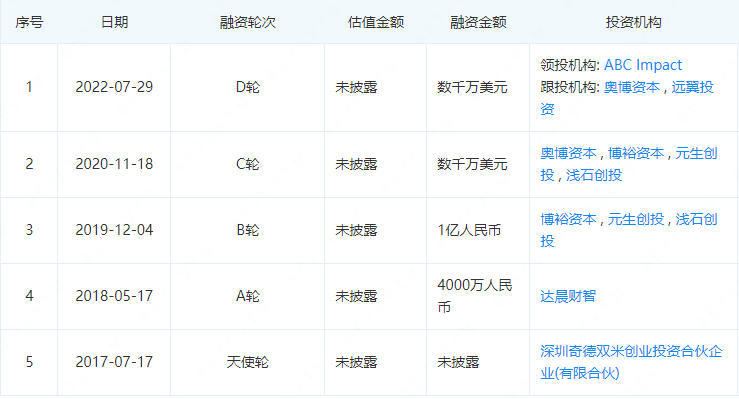739x399 pixels.
Task: Open 博裕资本 link in B轮 row
Action: [568, 219]
